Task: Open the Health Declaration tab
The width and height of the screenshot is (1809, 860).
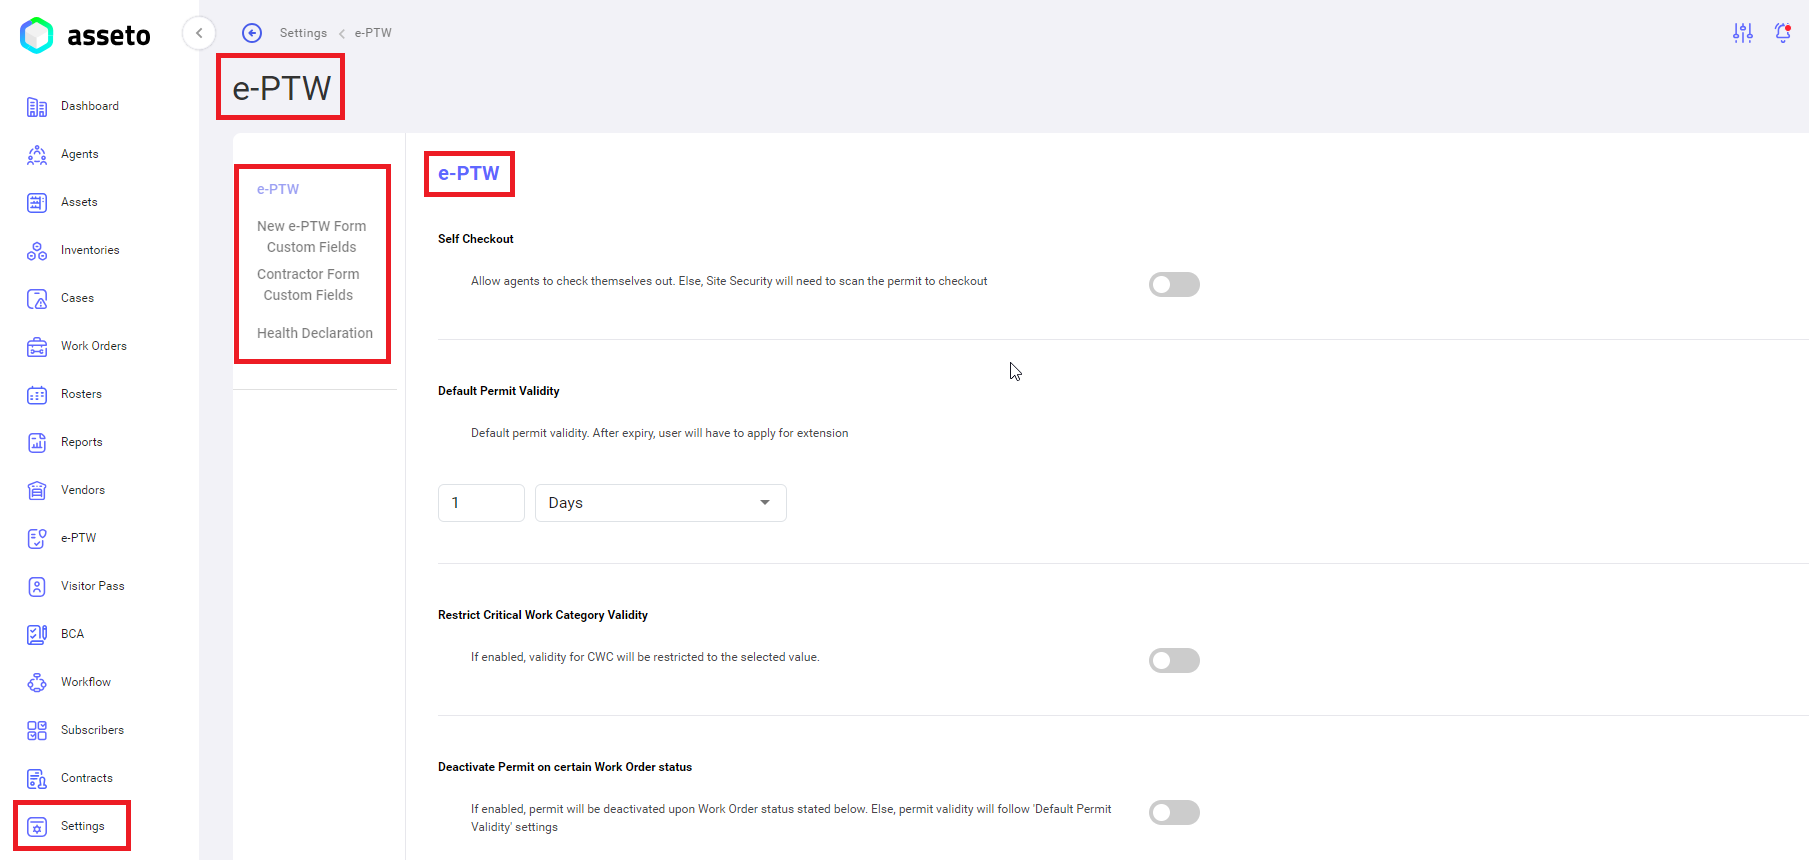Action: pyautogui.click(x=315, y=333)
